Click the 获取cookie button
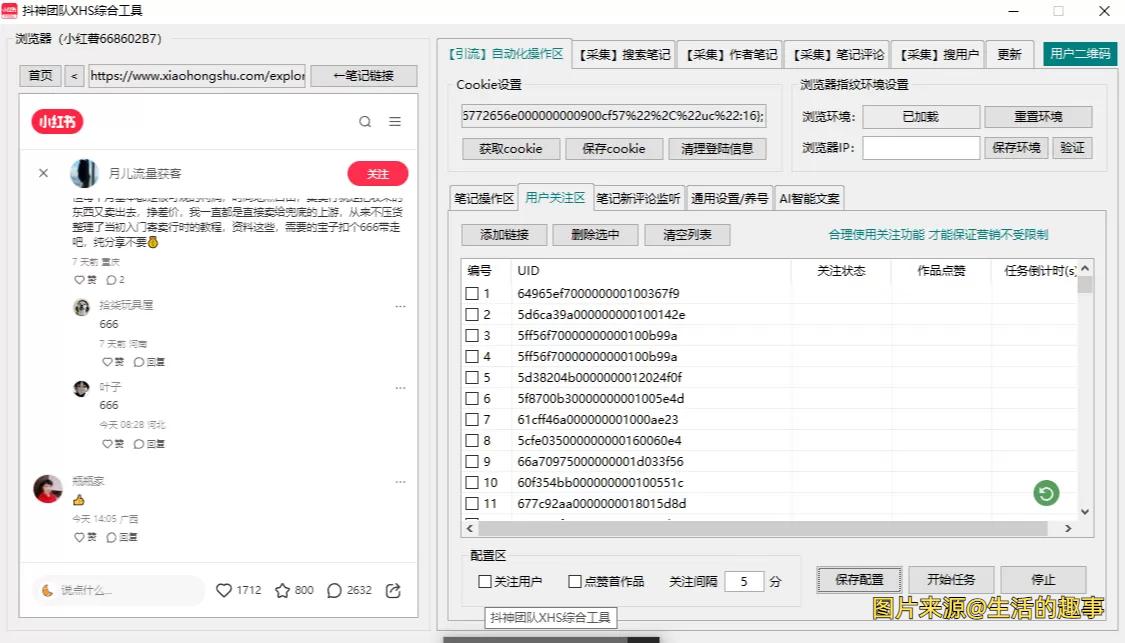 point(510,148)
